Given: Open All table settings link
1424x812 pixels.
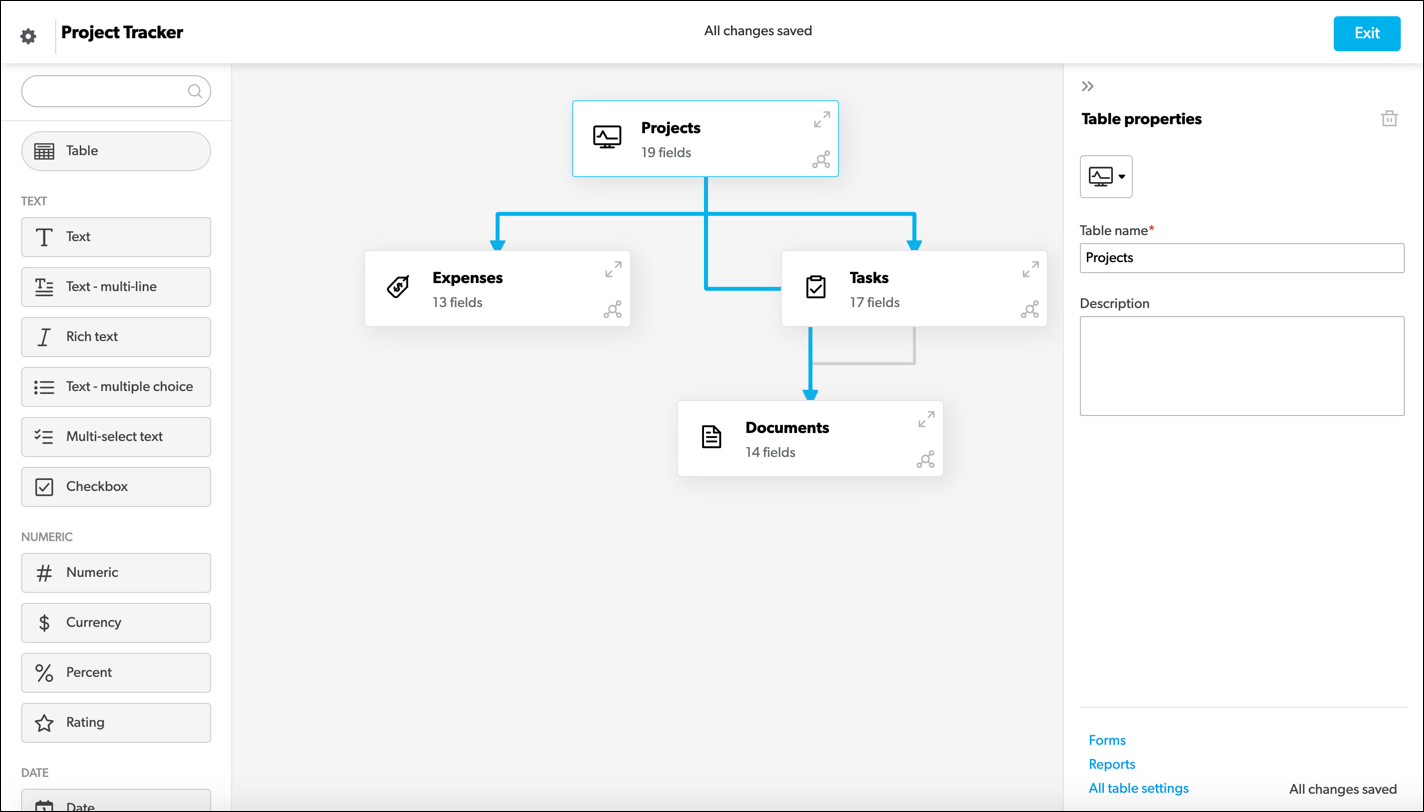Looking at the screenshot, I should point(1139,788).
